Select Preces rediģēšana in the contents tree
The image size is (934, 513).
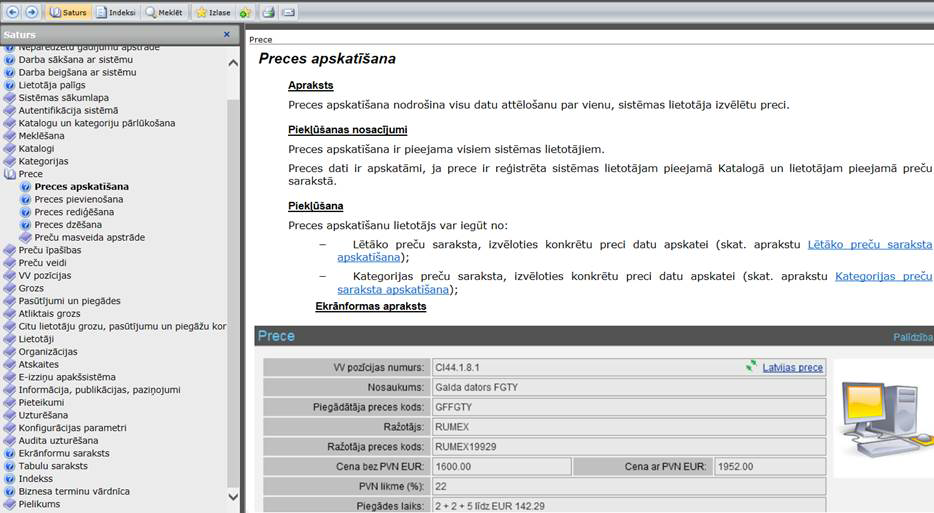click(74, 212)
